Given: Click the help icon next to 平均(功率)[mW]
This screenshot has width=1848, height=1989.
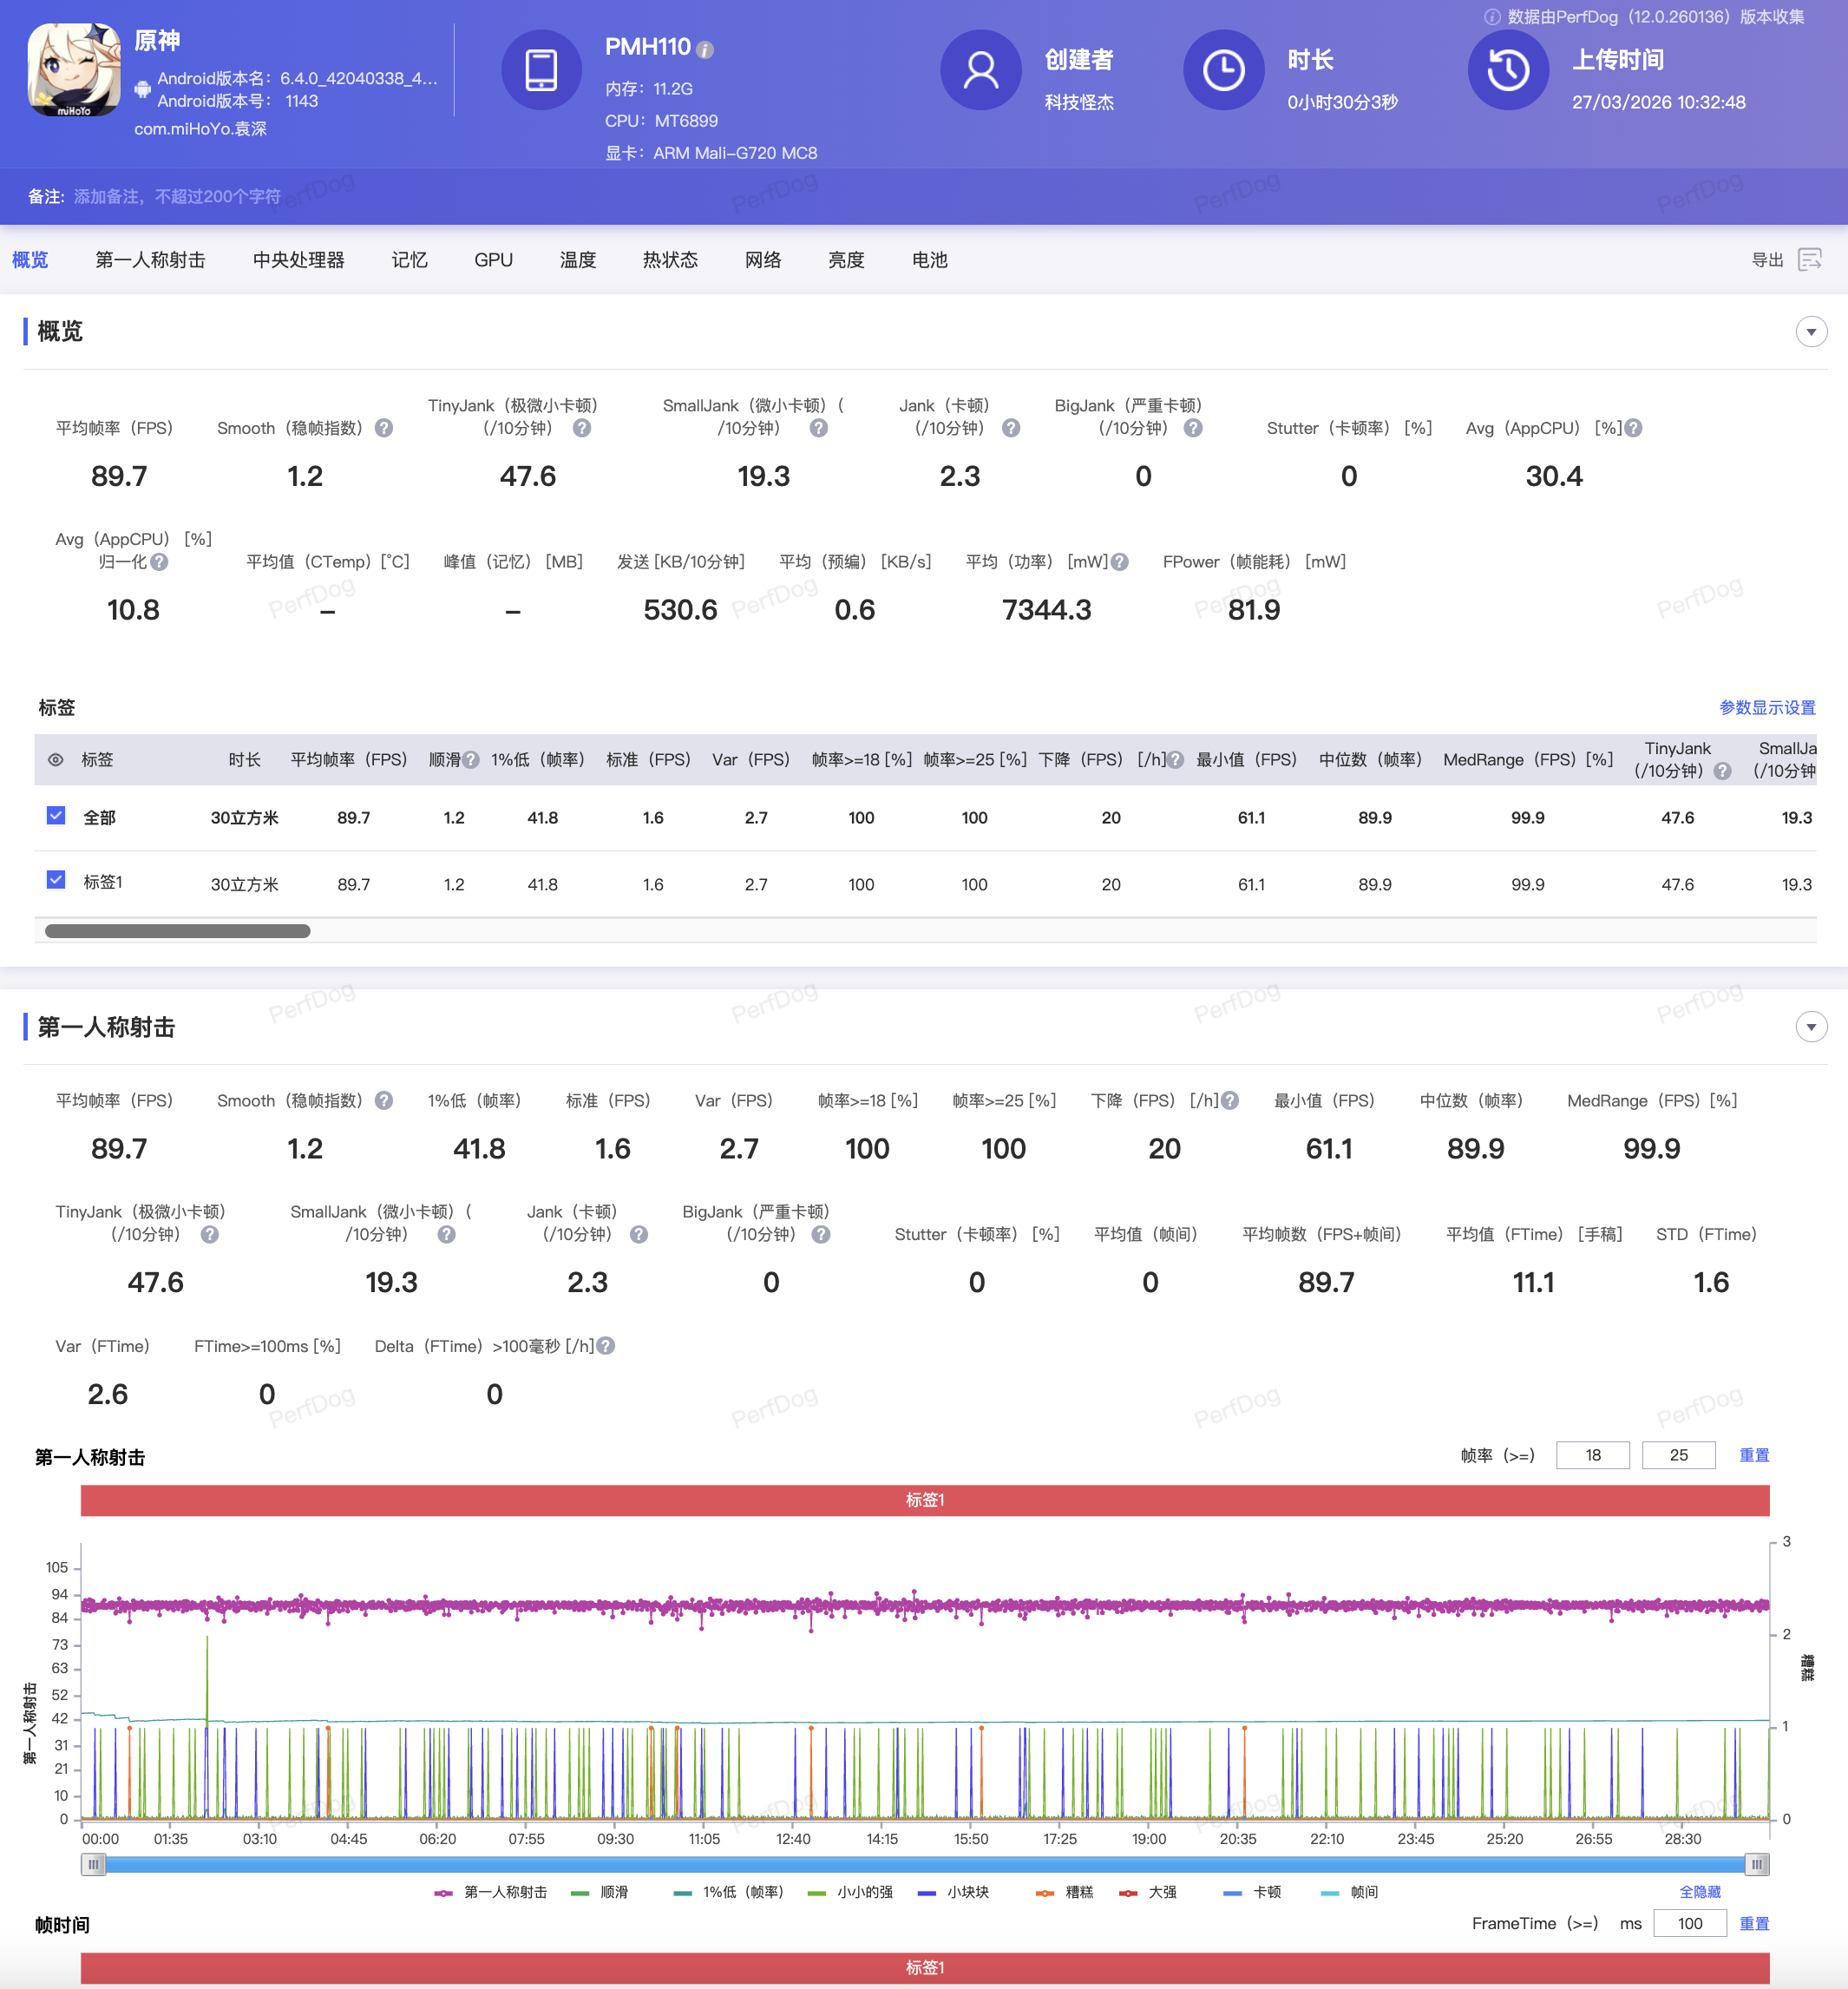Looking at the screenshot, I should [x=1120, y=562].
